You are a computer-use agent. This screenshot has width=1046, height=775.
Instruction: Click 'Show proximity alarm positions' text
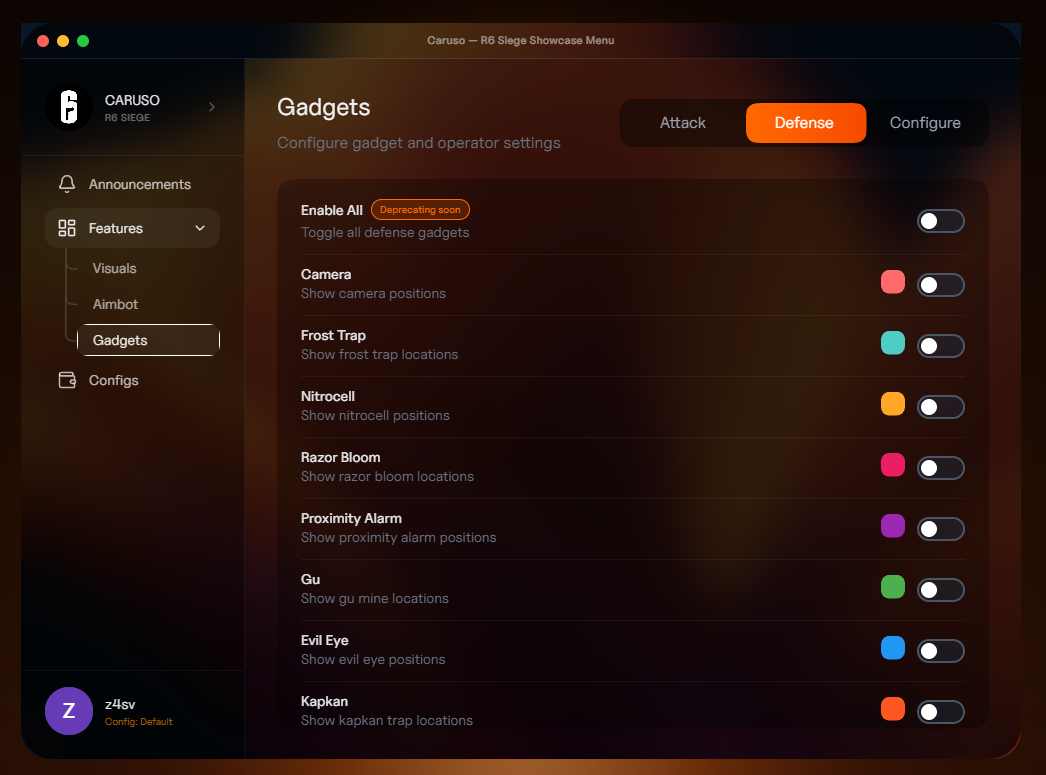point(398,538)
